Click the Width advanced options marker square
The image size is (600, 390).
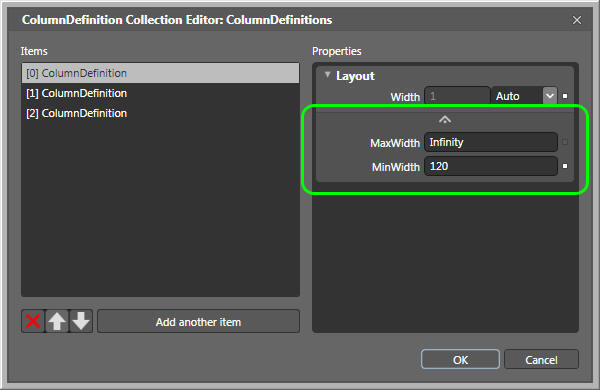pos(565,96)
